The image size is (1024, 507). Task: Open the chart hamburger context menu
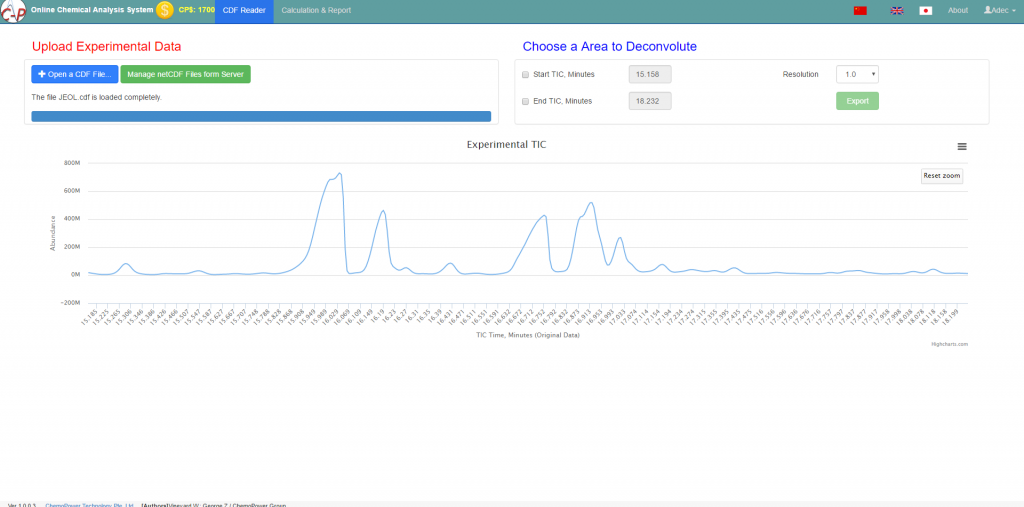962,146
